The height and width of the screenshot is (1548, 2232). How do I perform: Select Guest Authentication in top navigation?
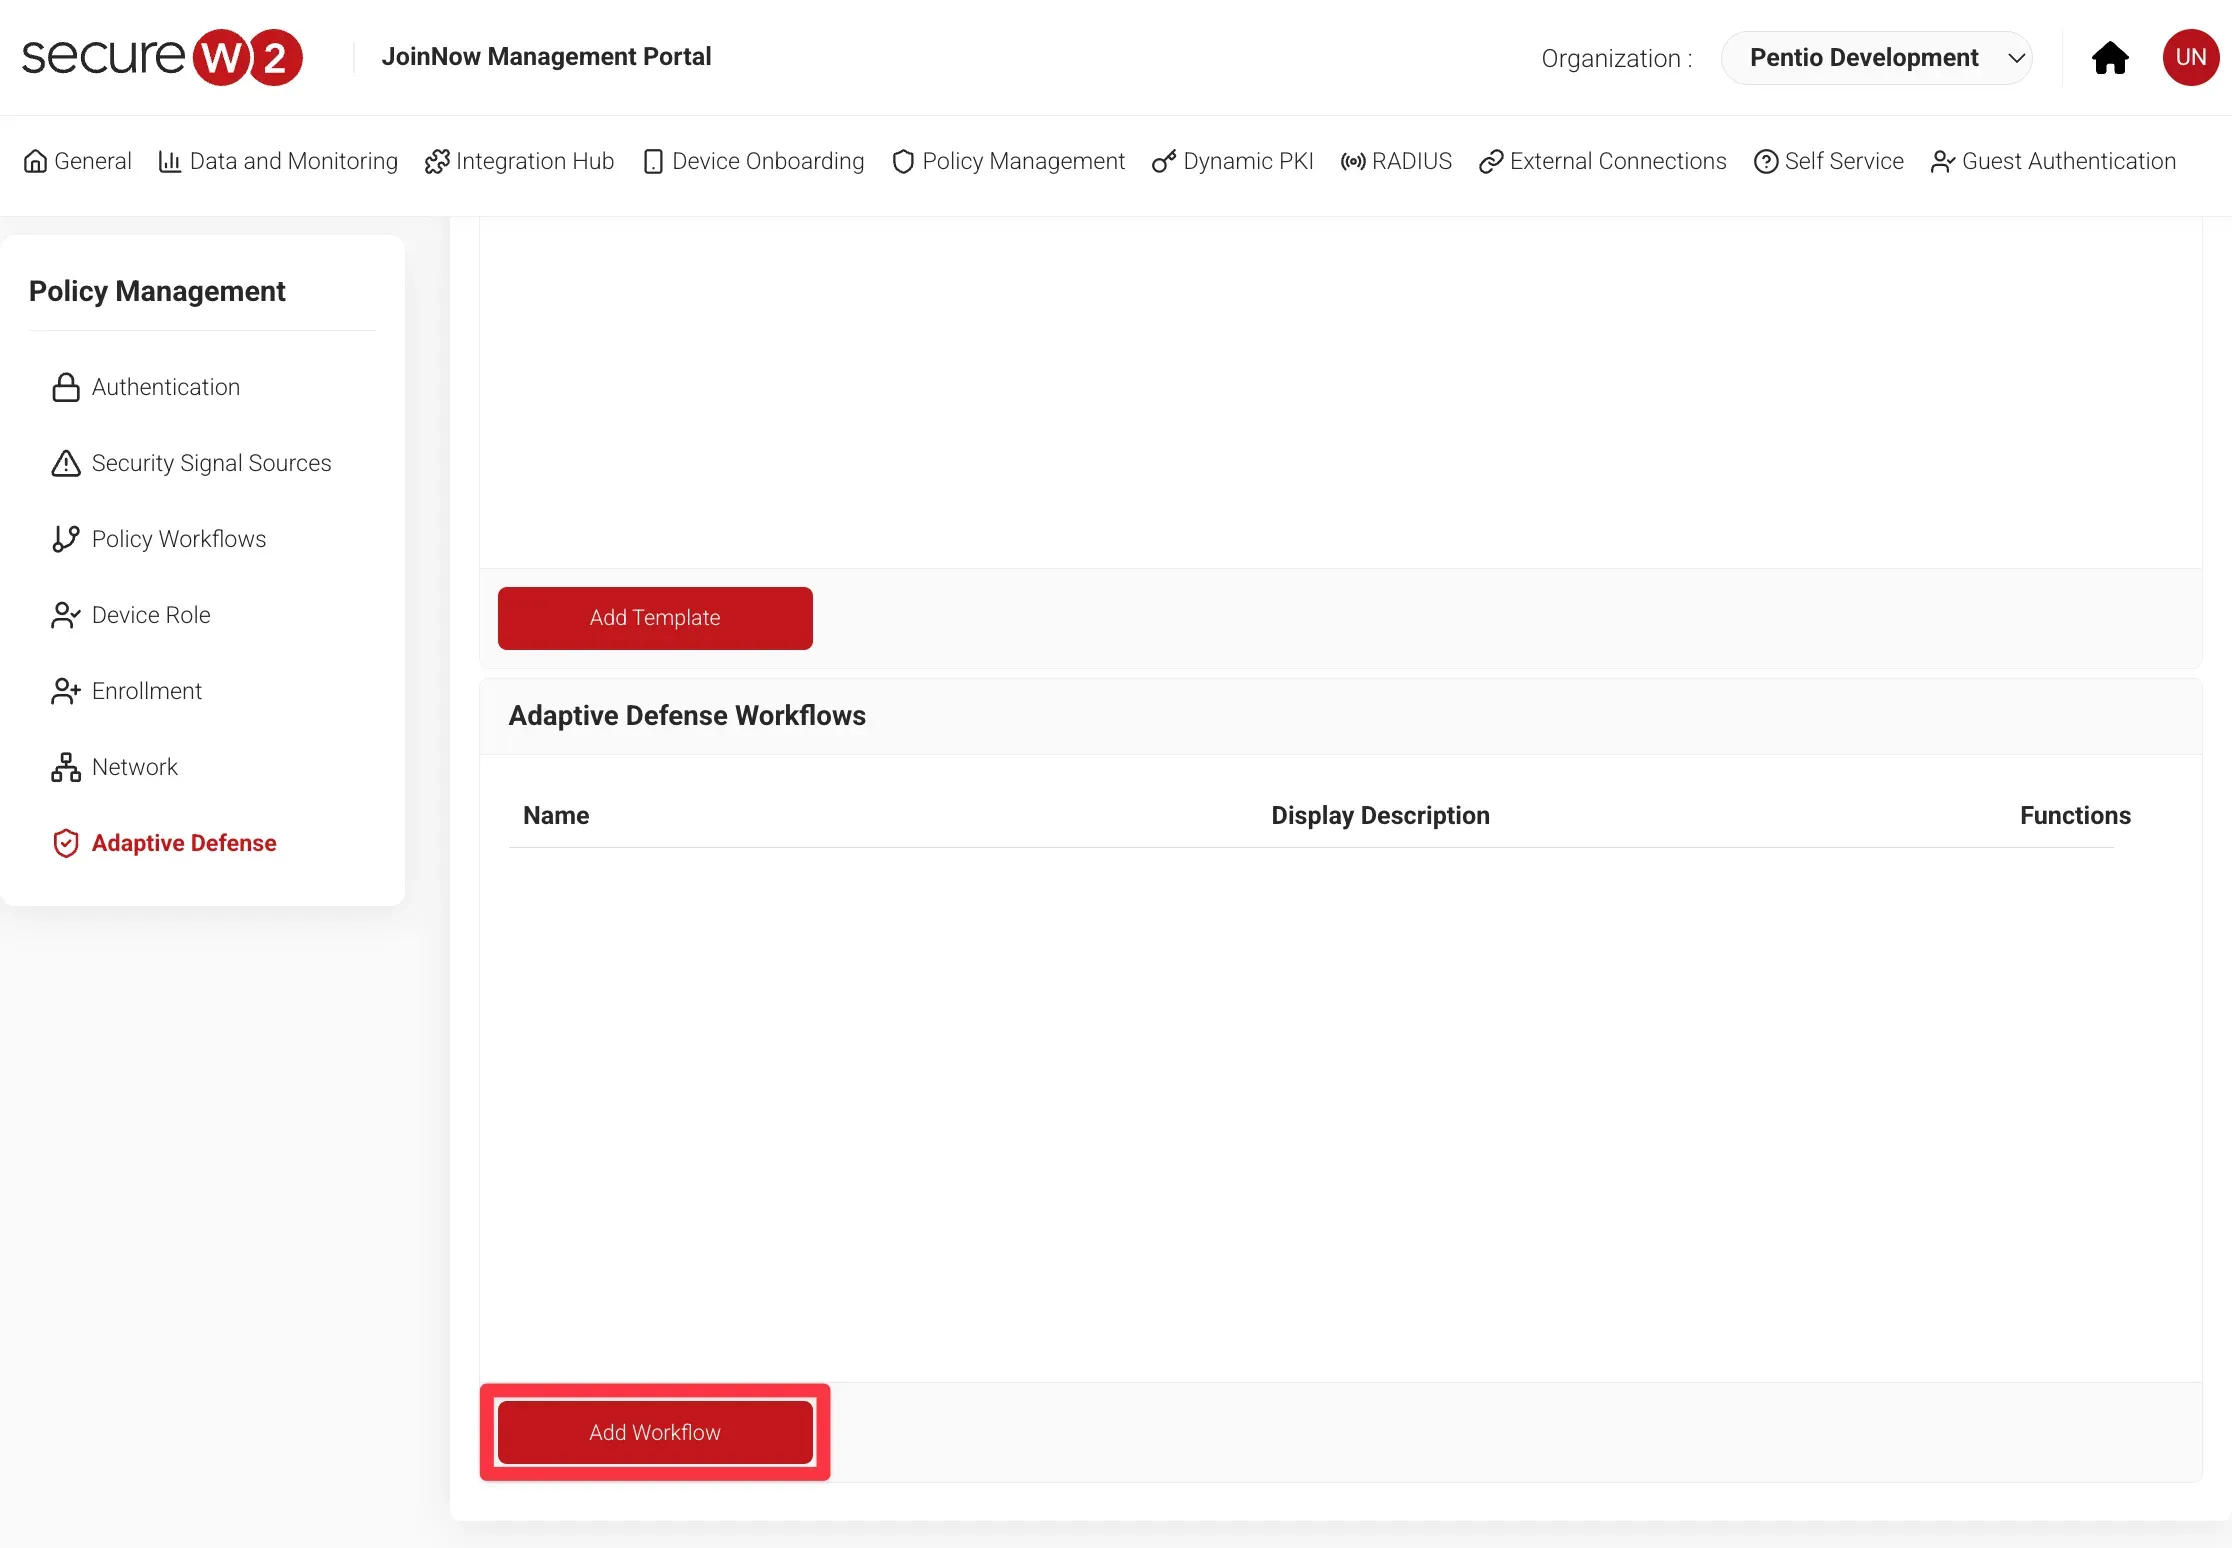point(2053,161)
